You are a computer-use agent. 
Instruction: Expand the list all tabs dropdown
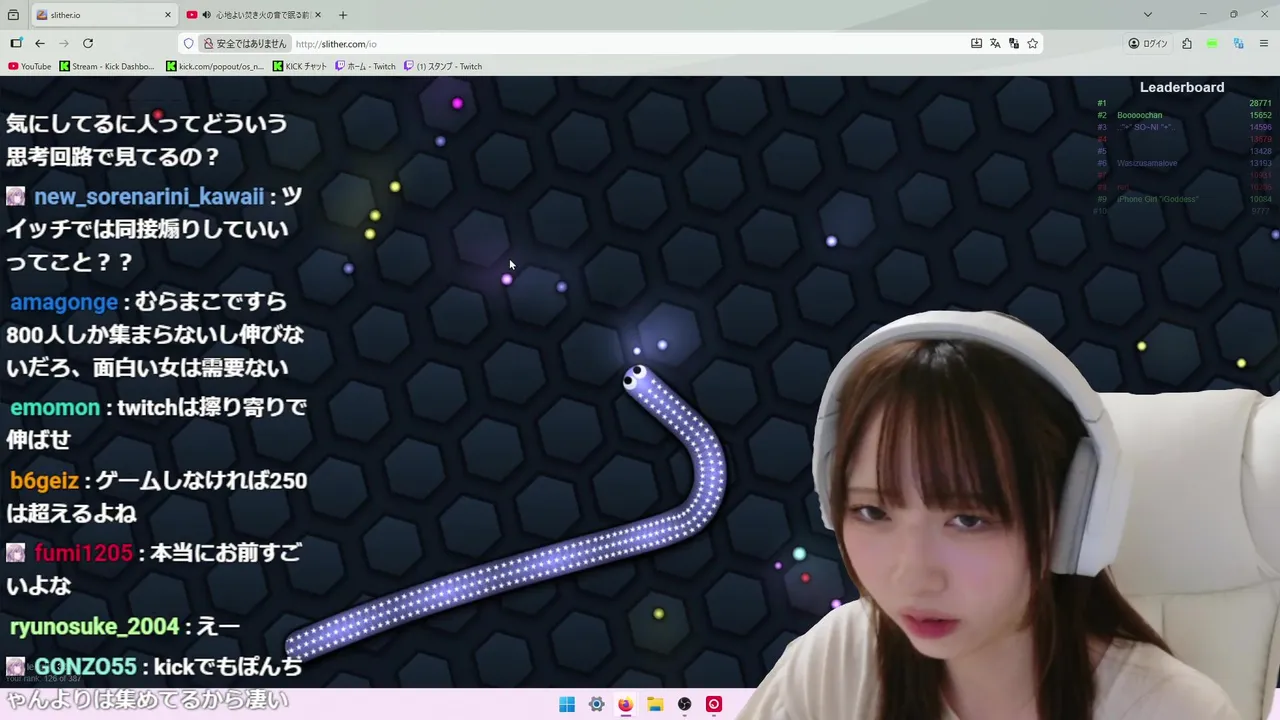point(1148,15)
